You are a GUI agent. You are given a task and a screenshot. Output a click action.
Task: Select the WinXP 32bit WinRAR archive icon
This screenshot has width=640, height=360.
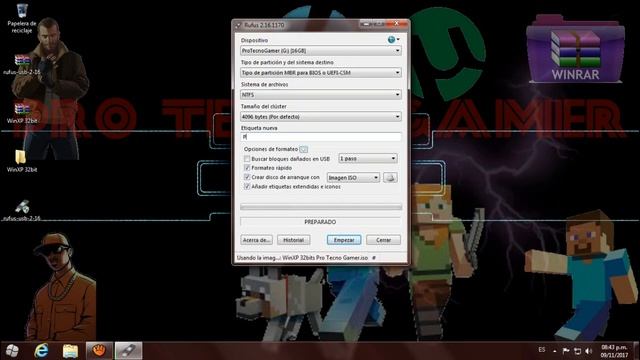(x=22, y=113)
